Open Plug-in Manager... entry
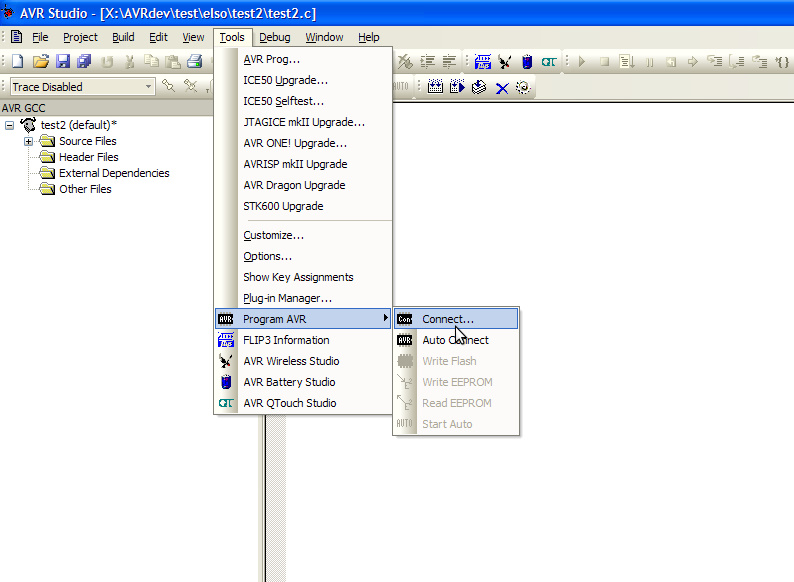794x582 pixels. click(x=303, y=298)
